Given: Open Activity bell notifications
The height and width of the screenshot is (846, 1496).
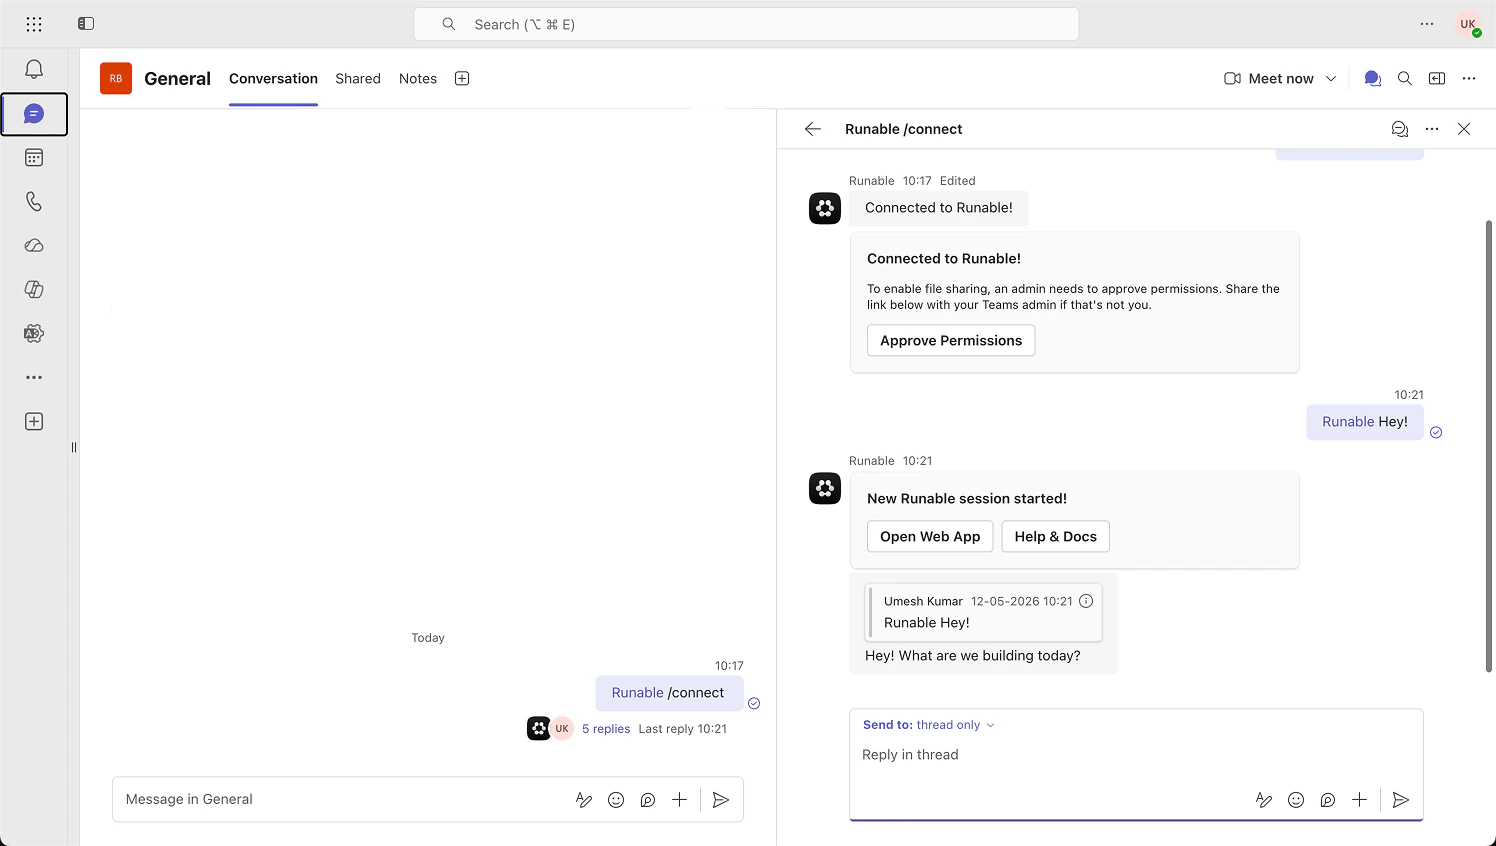Looking at the screenshot, I should 34,69.
